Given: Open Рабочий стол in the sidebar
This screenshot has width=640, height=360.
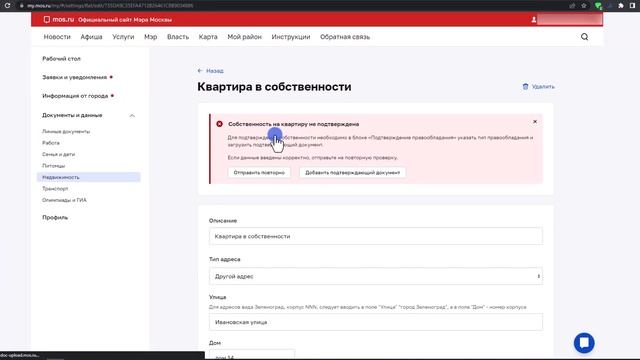Looking at the screenshot, I should pos(62,59).
